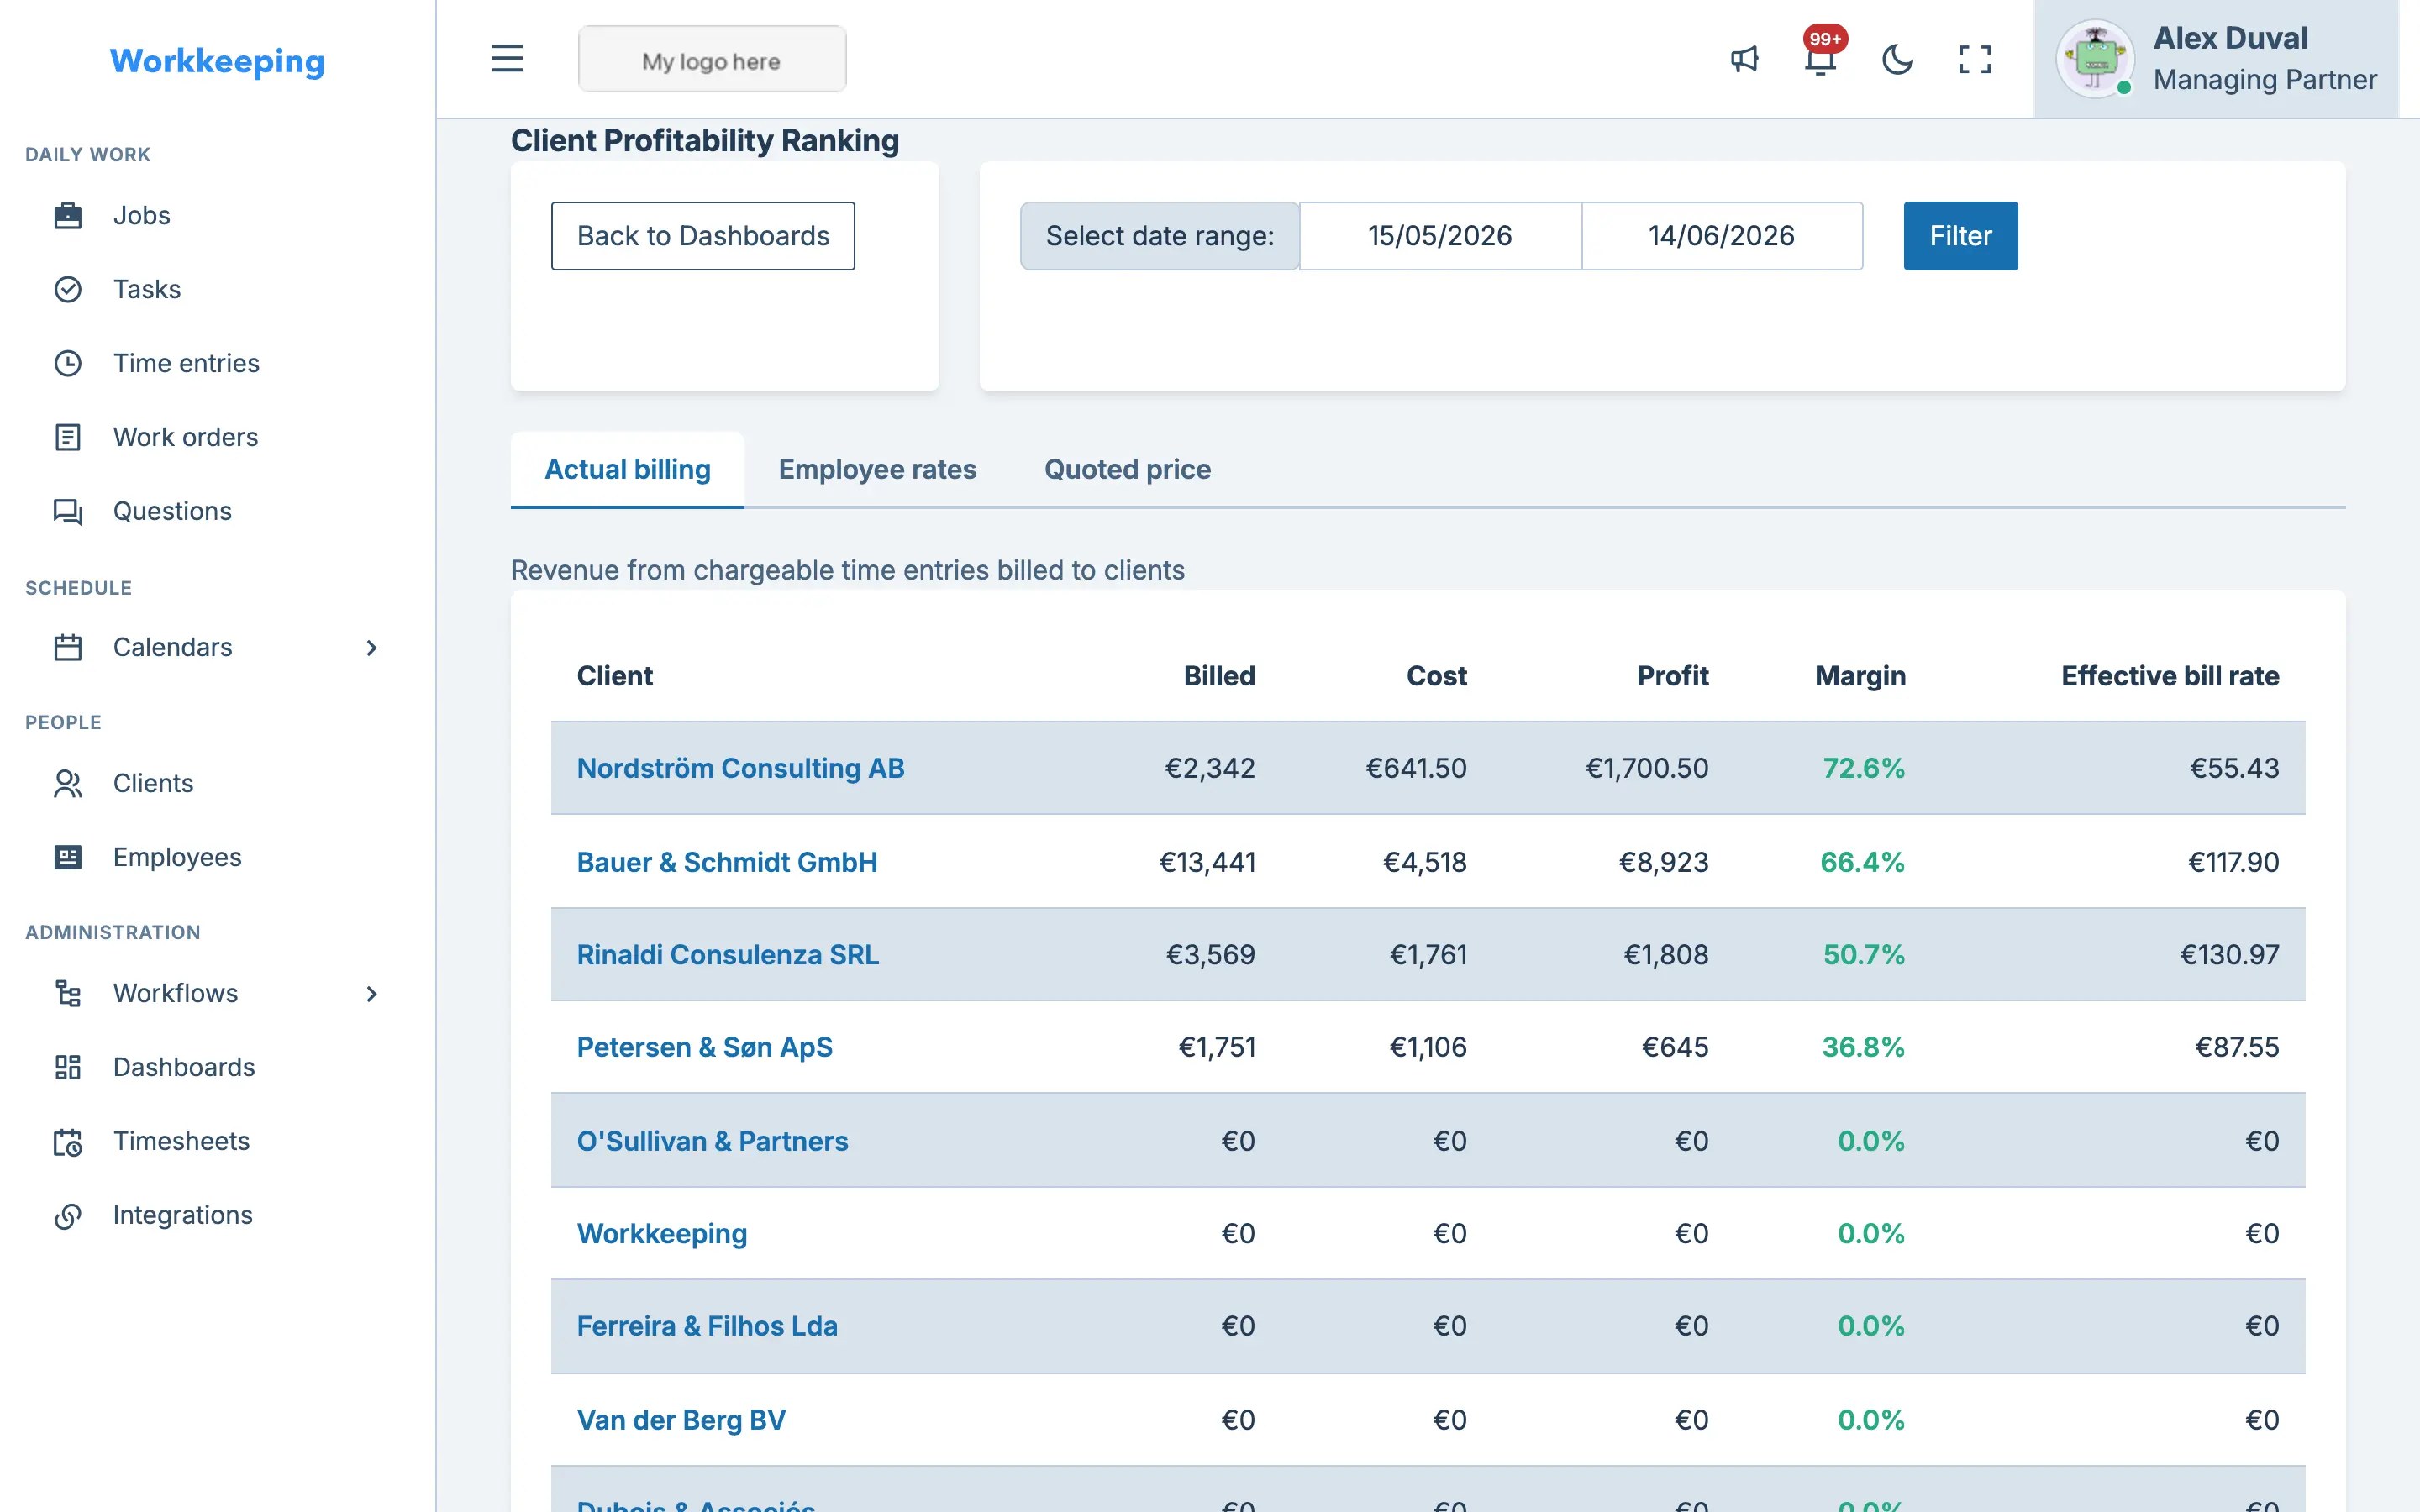Switch to the Actual billing tab
This screenshot has height=1512, width=2420.
[x=627, y=469]
